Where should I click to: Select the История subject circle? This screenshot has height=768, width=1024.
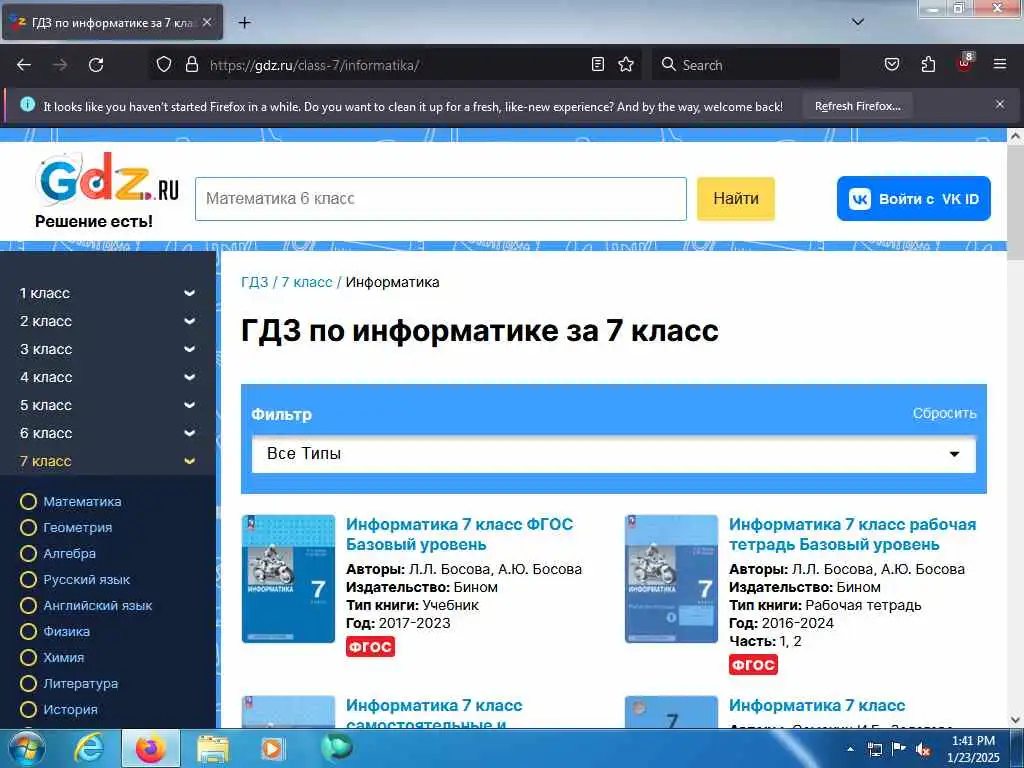(28, 709)
